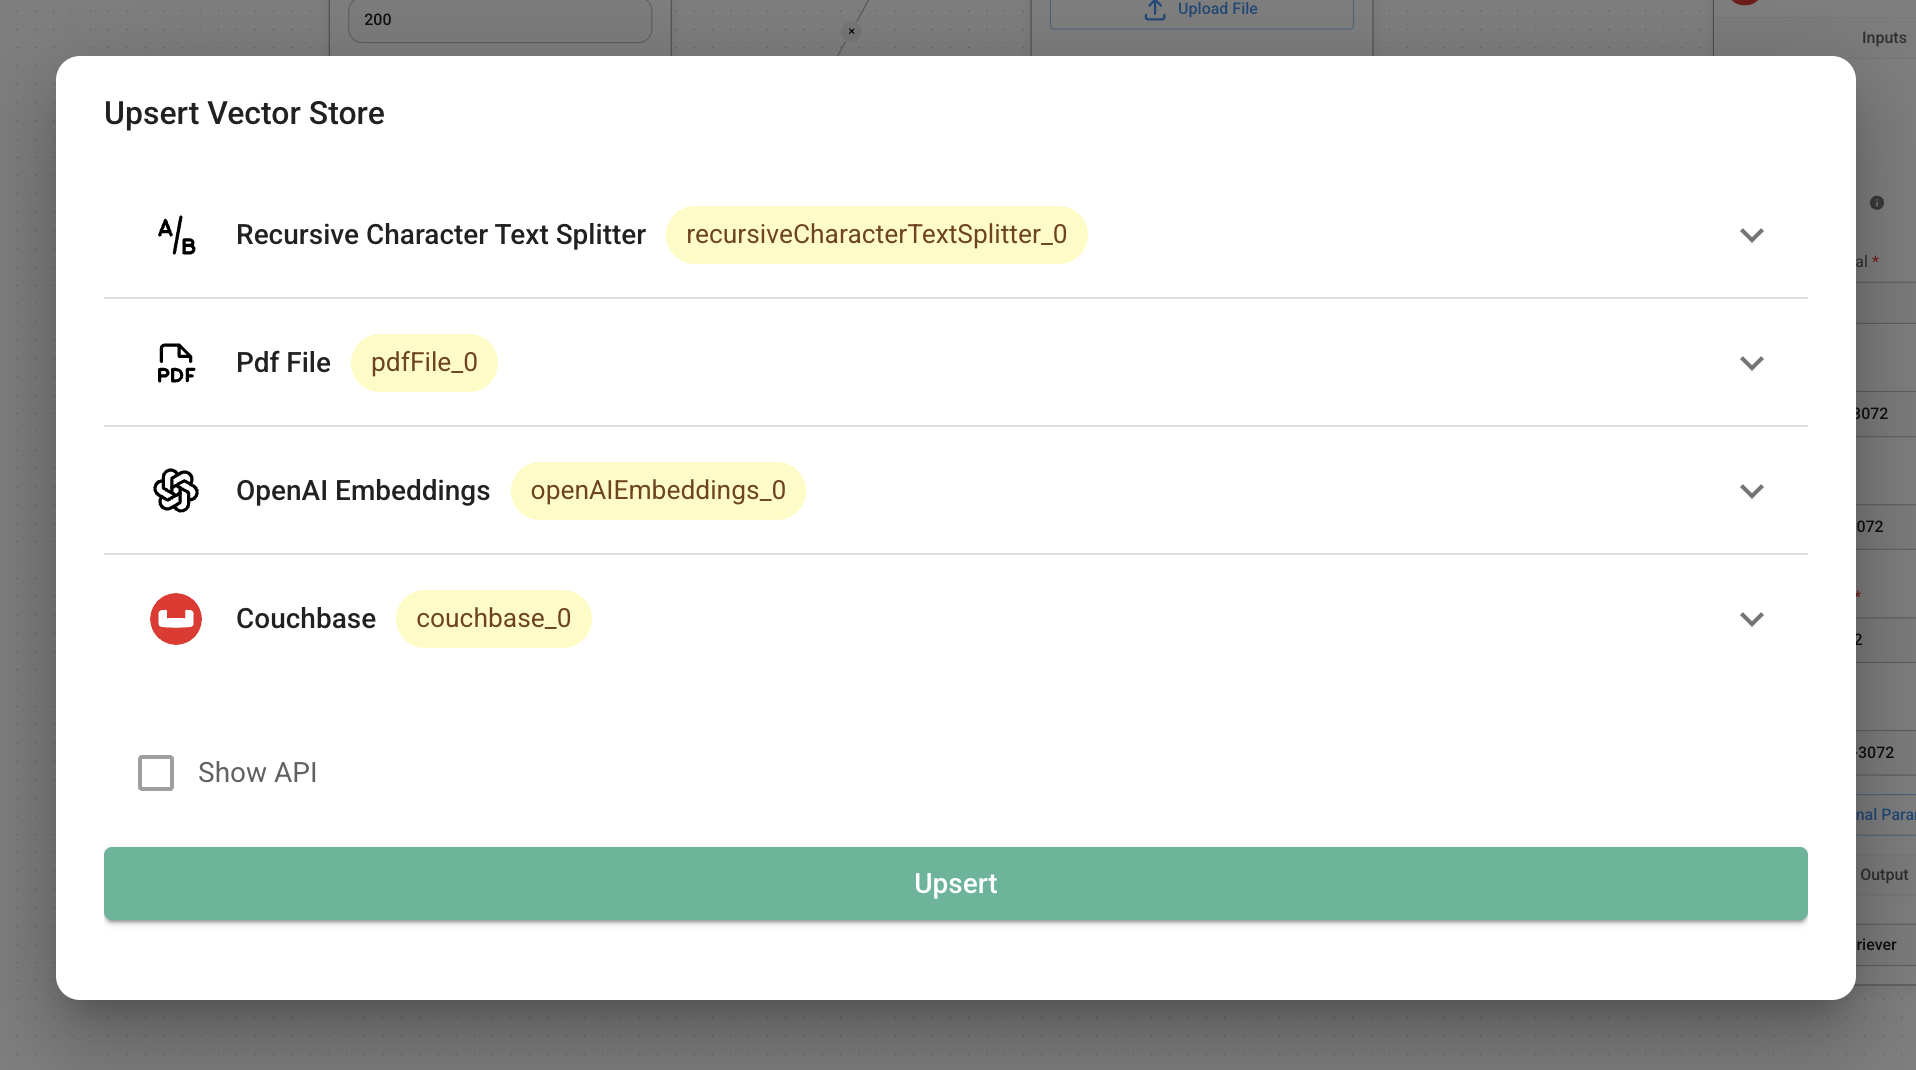
Task: Click the red Couchbase logo icon
Action: (x=176, y=619)
